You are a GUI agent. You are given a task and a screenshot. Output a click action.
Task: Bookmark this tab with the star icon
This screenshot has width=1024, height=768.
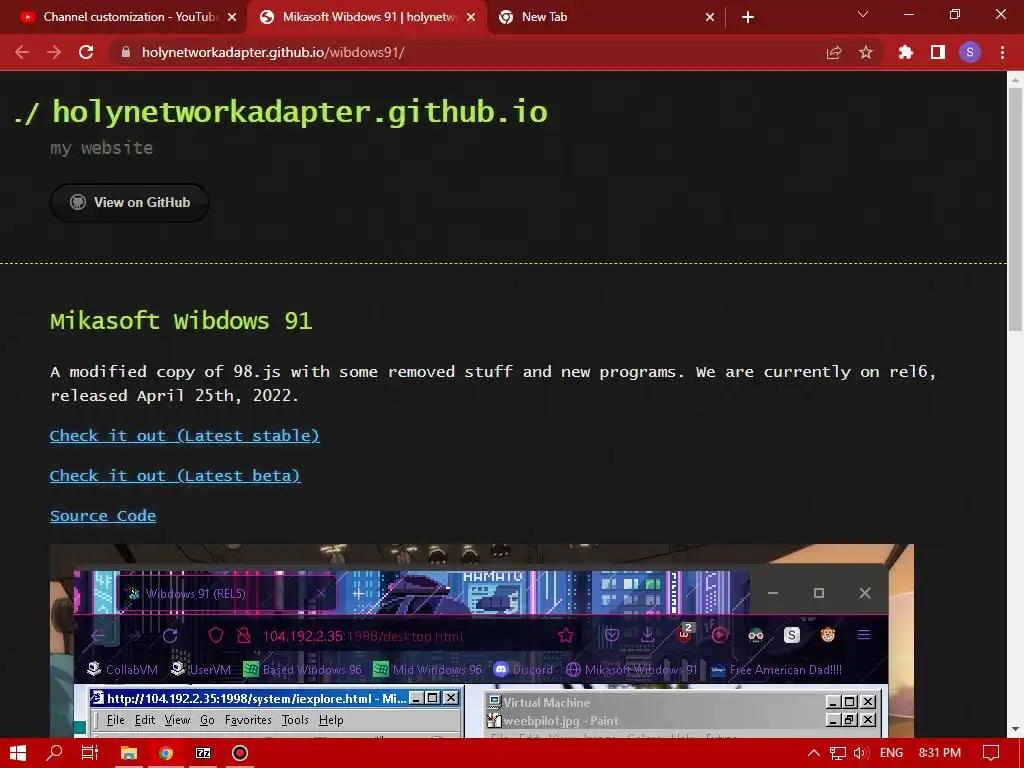pos(866,52)
